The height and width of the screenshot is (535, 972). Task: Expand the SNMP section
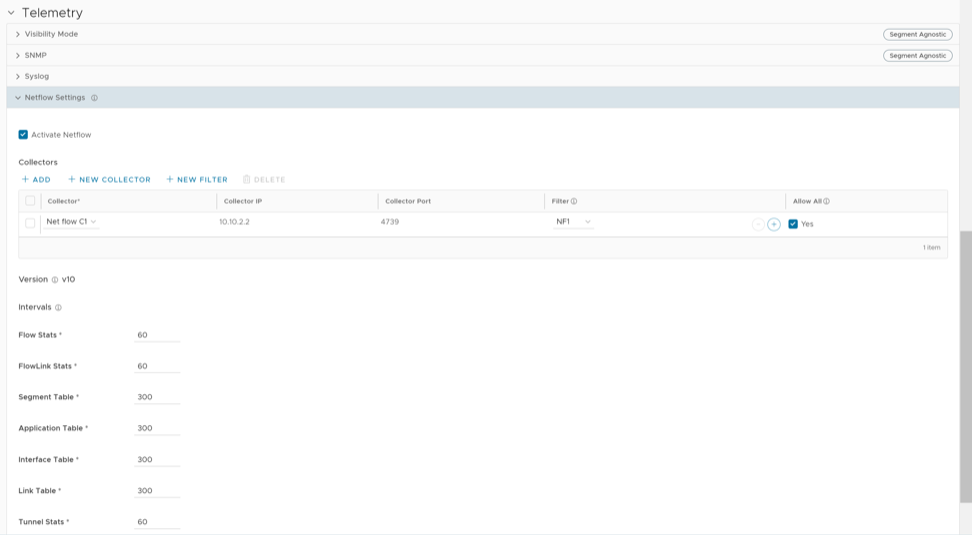18,55
